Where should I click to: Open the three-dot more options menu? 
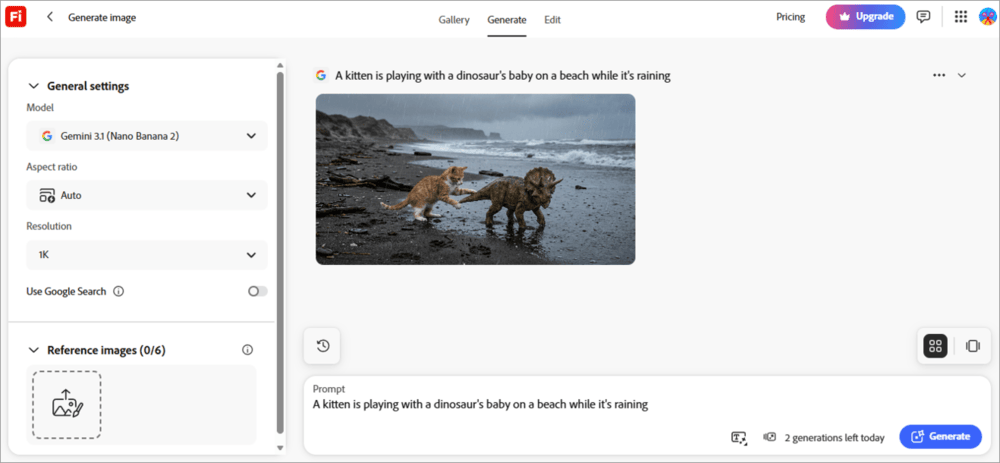939,75
